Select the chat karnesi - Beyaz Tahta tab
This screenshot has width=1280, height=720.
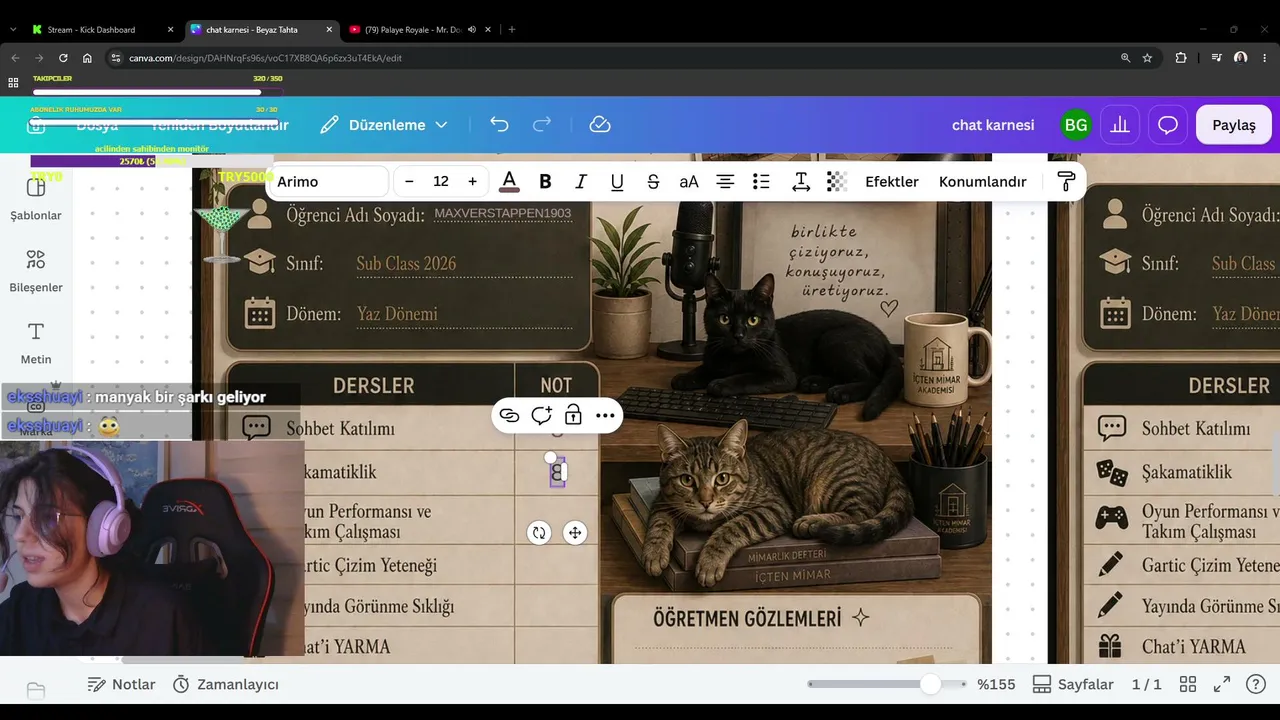tap(260, 30)
